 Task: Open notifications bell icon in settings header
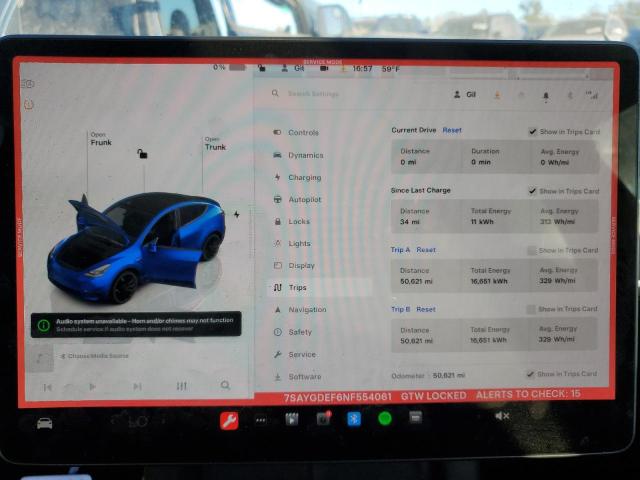(546, 96)
